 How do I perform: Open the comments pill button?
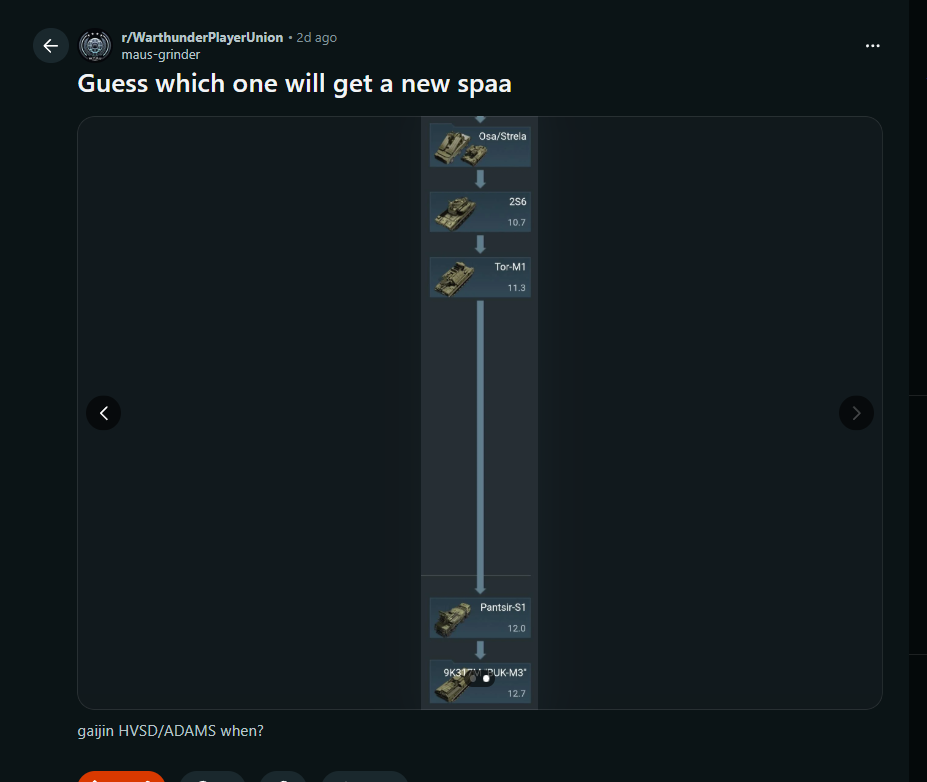(212, 777)
